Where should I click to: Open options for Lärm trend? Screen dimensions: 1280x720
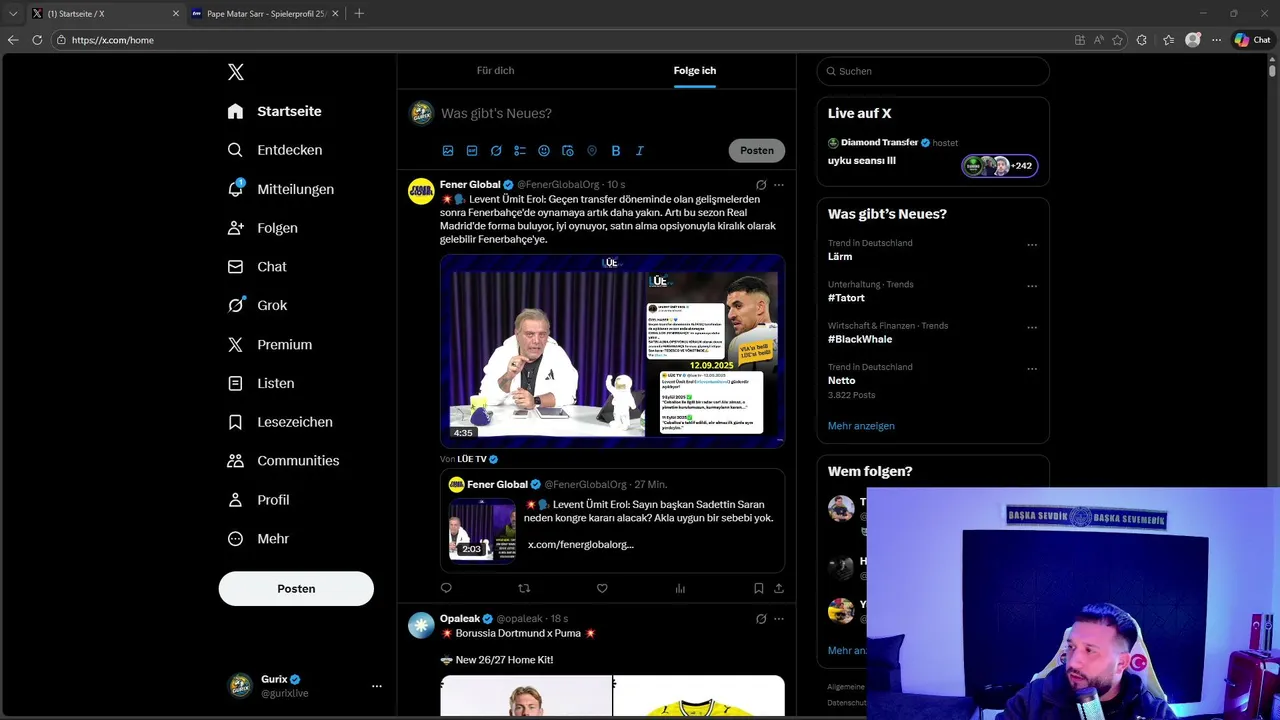1032,245
